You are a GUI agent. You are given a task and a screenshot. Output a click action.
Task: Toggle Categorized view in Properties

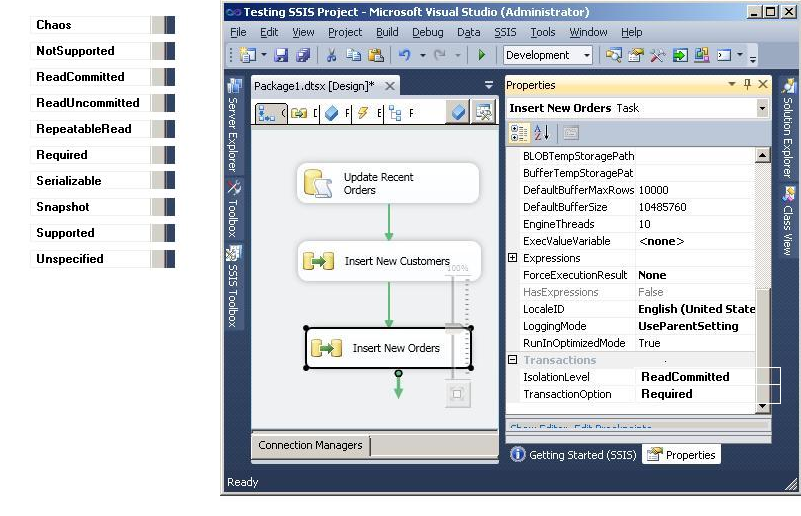point(519,133)
